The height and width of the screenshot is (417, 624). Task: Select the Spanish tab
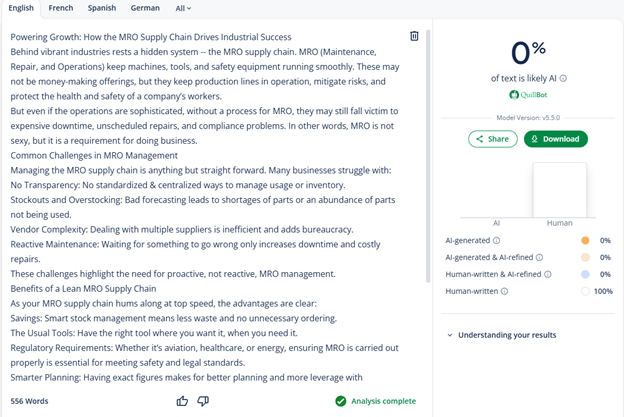(x=101, y=8)
